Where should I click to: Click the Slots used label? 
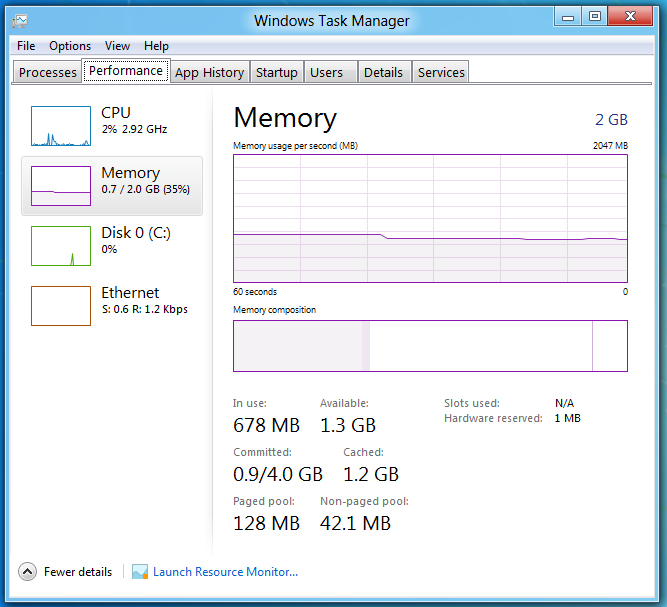point(472,403)
